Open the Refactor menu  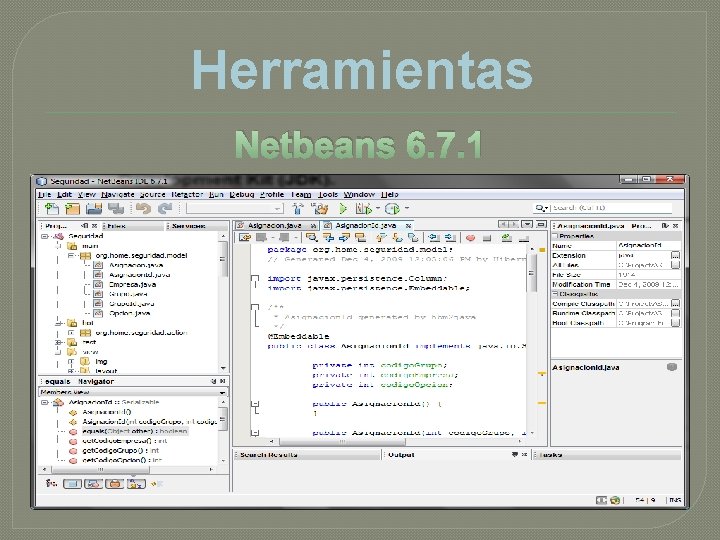(x=187, y=195)
